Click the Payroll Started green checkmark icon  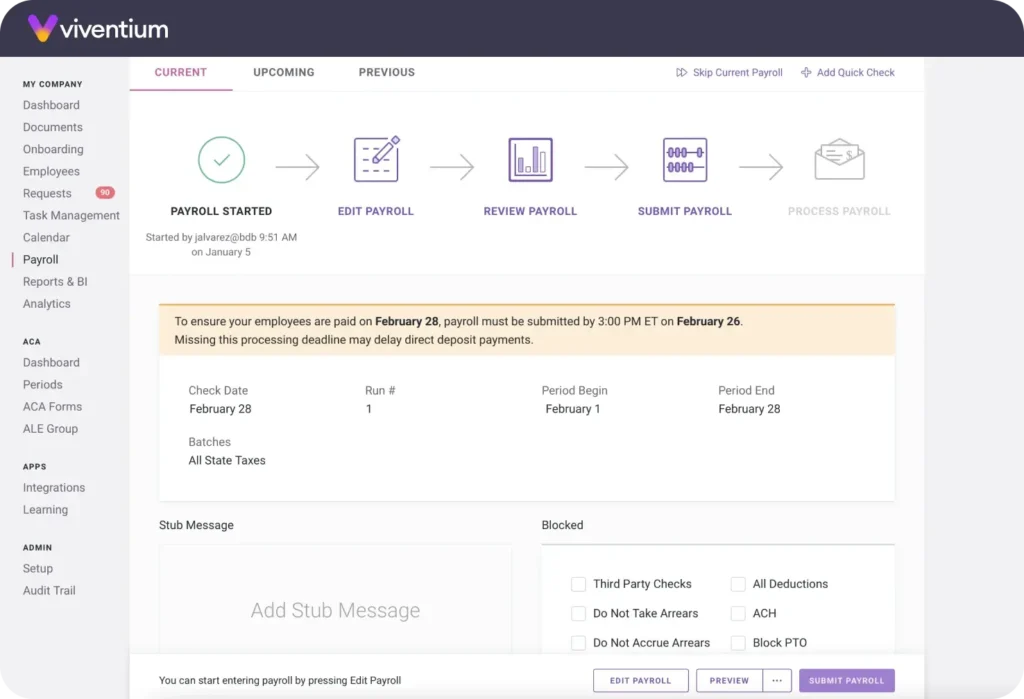(x=221, y=160)
